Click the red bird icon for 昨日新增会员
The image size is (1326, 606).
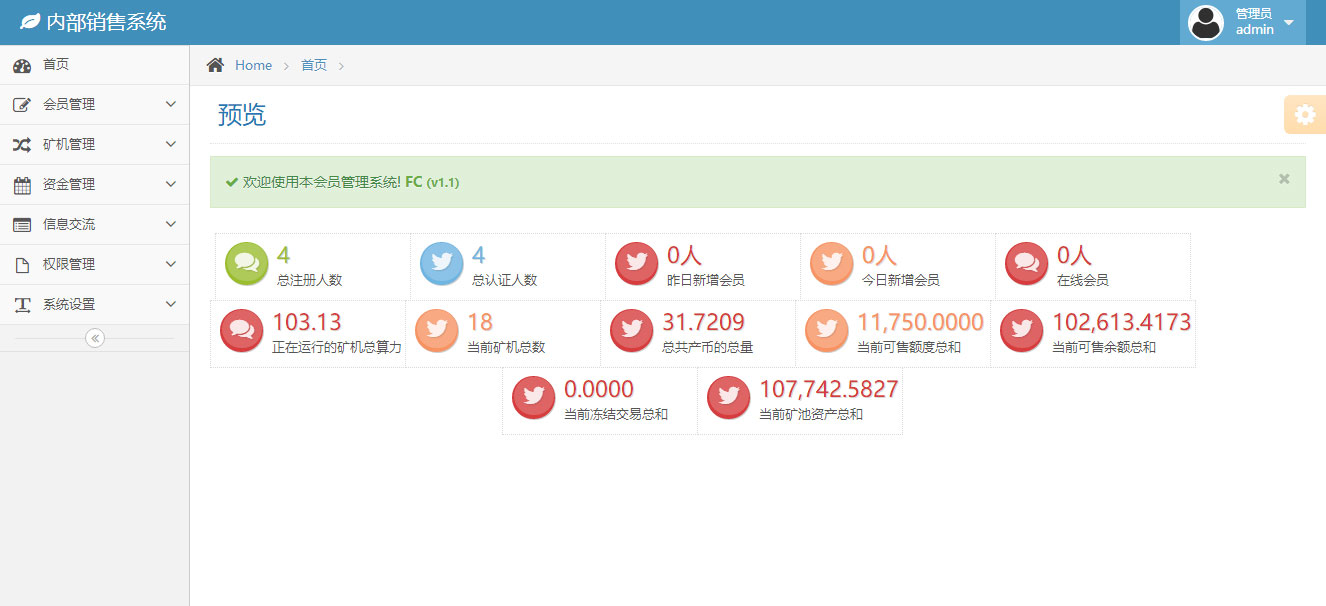[x=637, y=264]
